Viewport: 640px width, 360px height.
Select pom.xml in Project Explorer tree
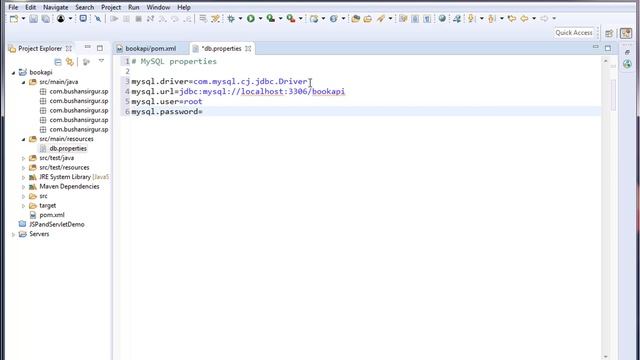point(51,215)
